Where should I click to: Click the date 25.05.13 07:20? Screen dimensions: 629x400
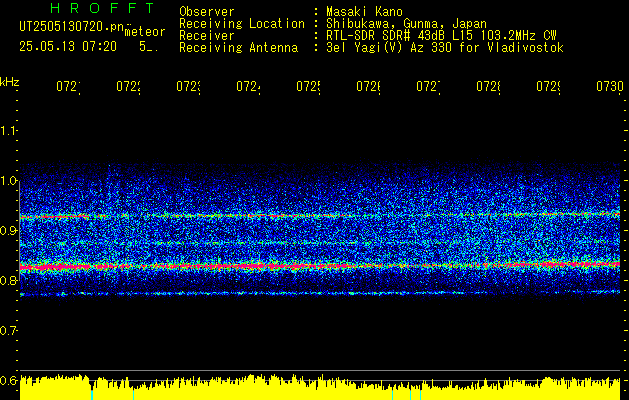(68, 47)
